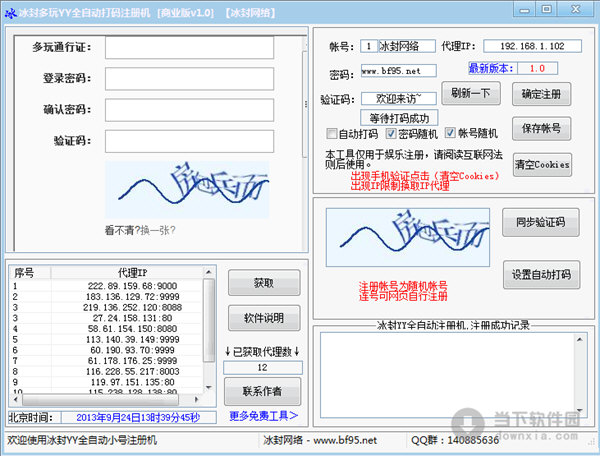
Task: Click the 同步验证码 button
Action: pyautogui.click(x=542, y=222)
